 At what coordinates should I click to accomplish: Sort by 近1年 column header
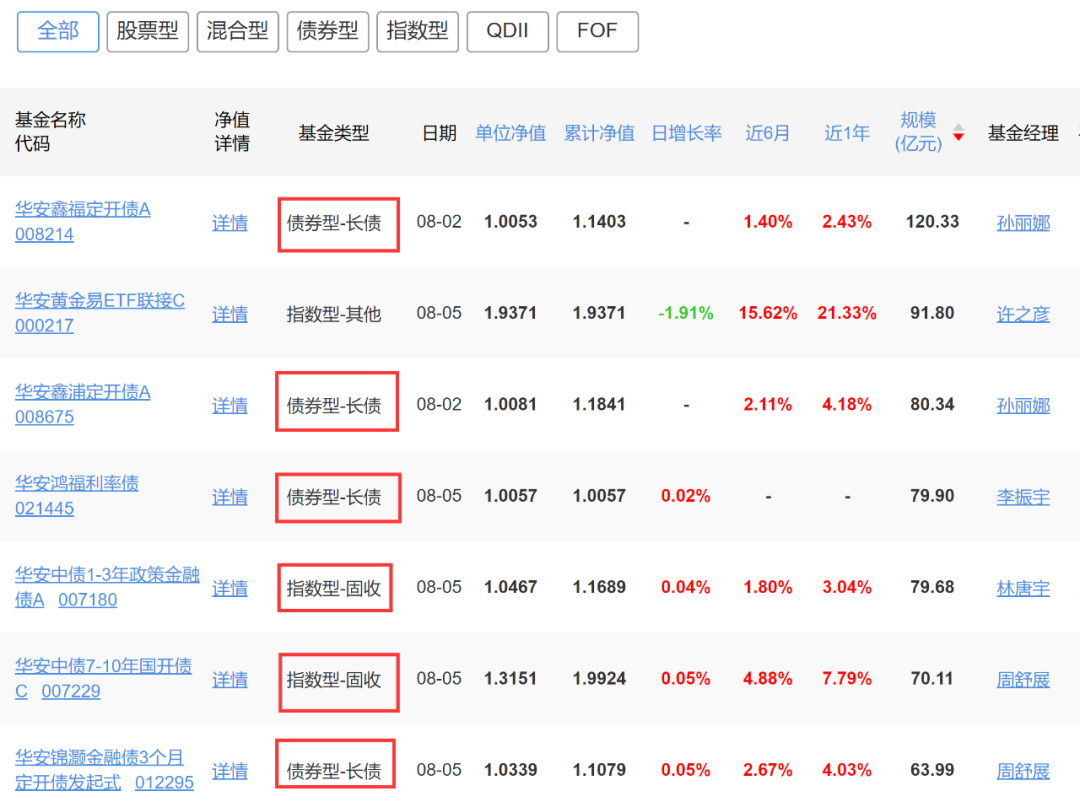point(847,133)
